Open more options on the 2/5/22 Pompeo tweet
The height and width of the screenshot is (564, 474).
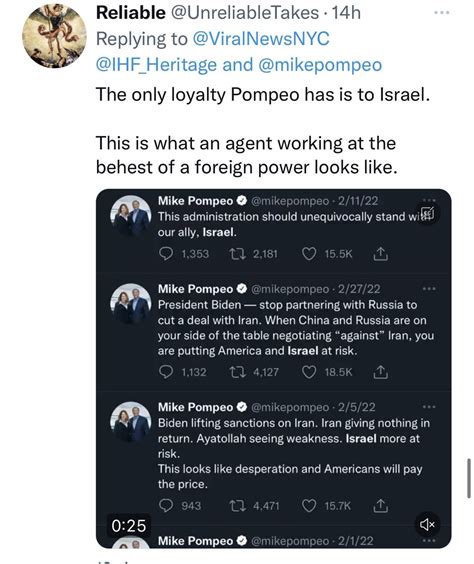429,407
